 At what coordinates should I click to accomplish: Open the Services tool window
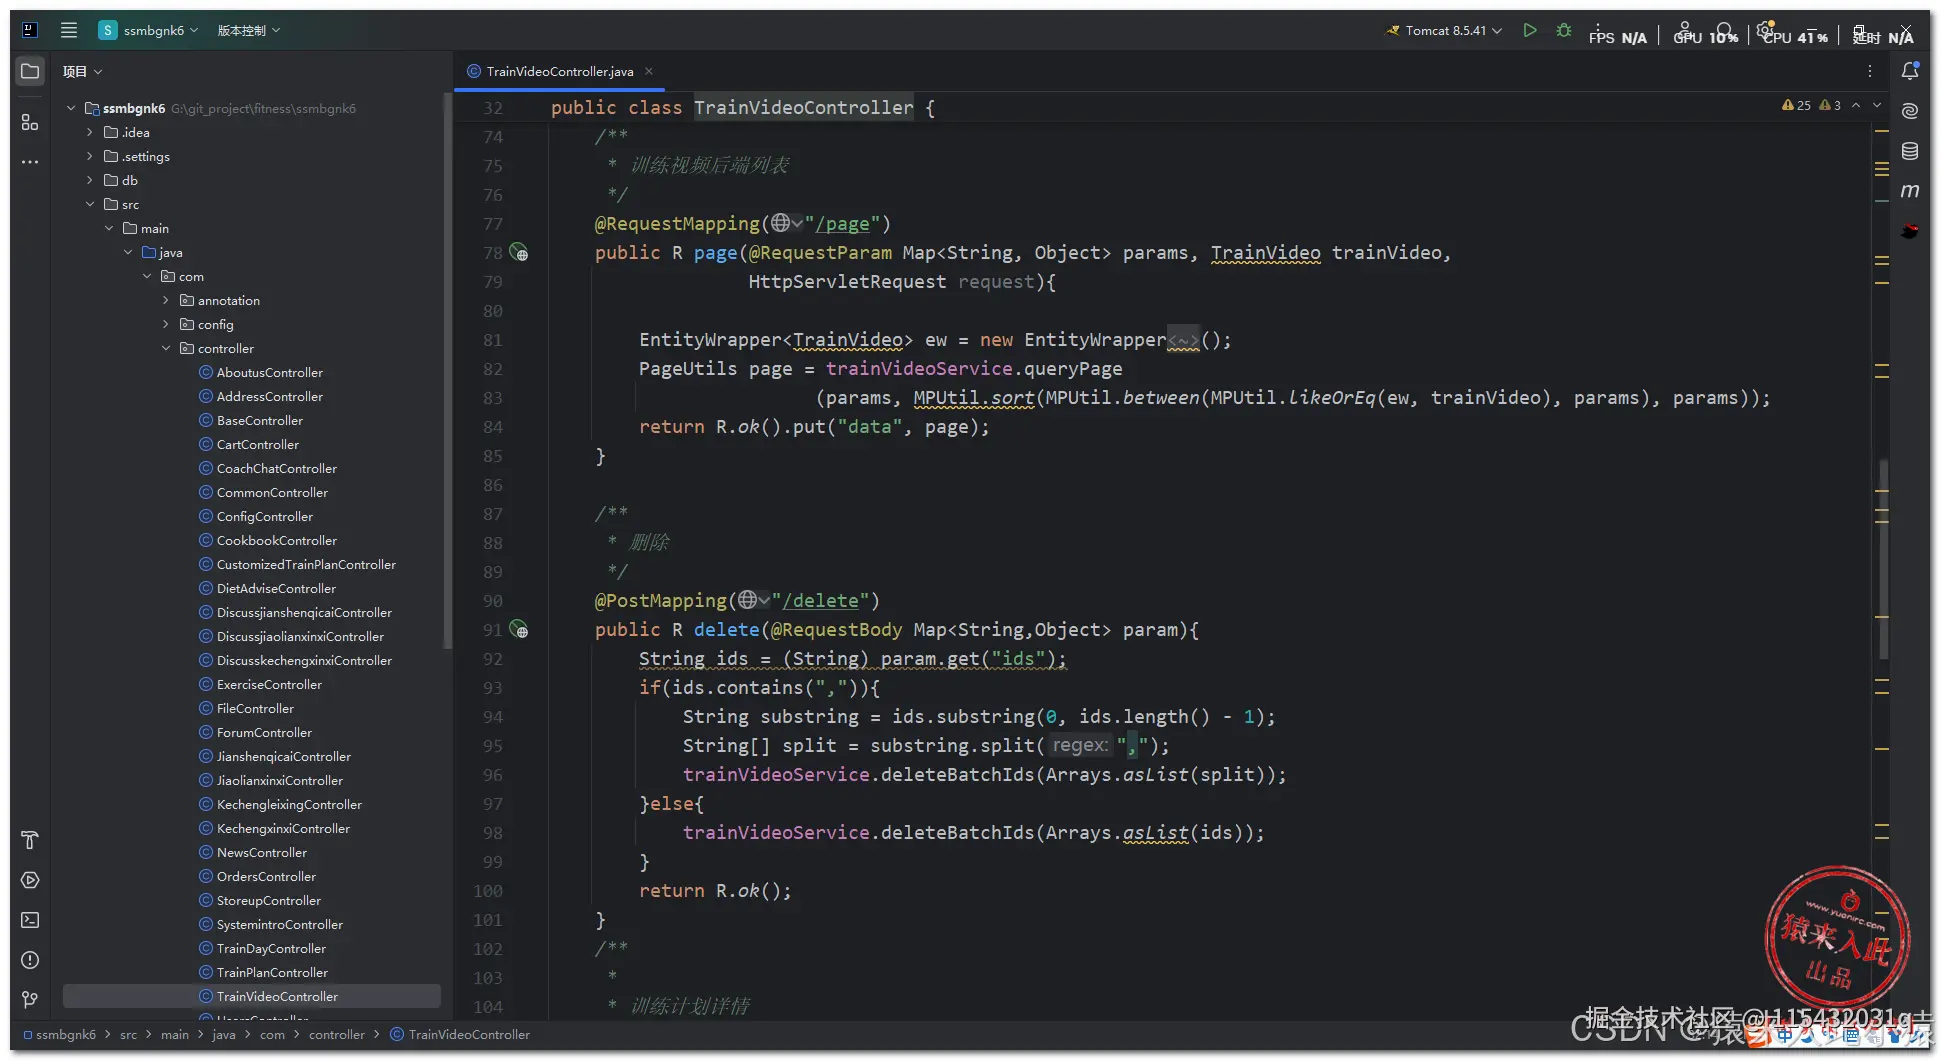pyautogui.click(x=30, y=880)
